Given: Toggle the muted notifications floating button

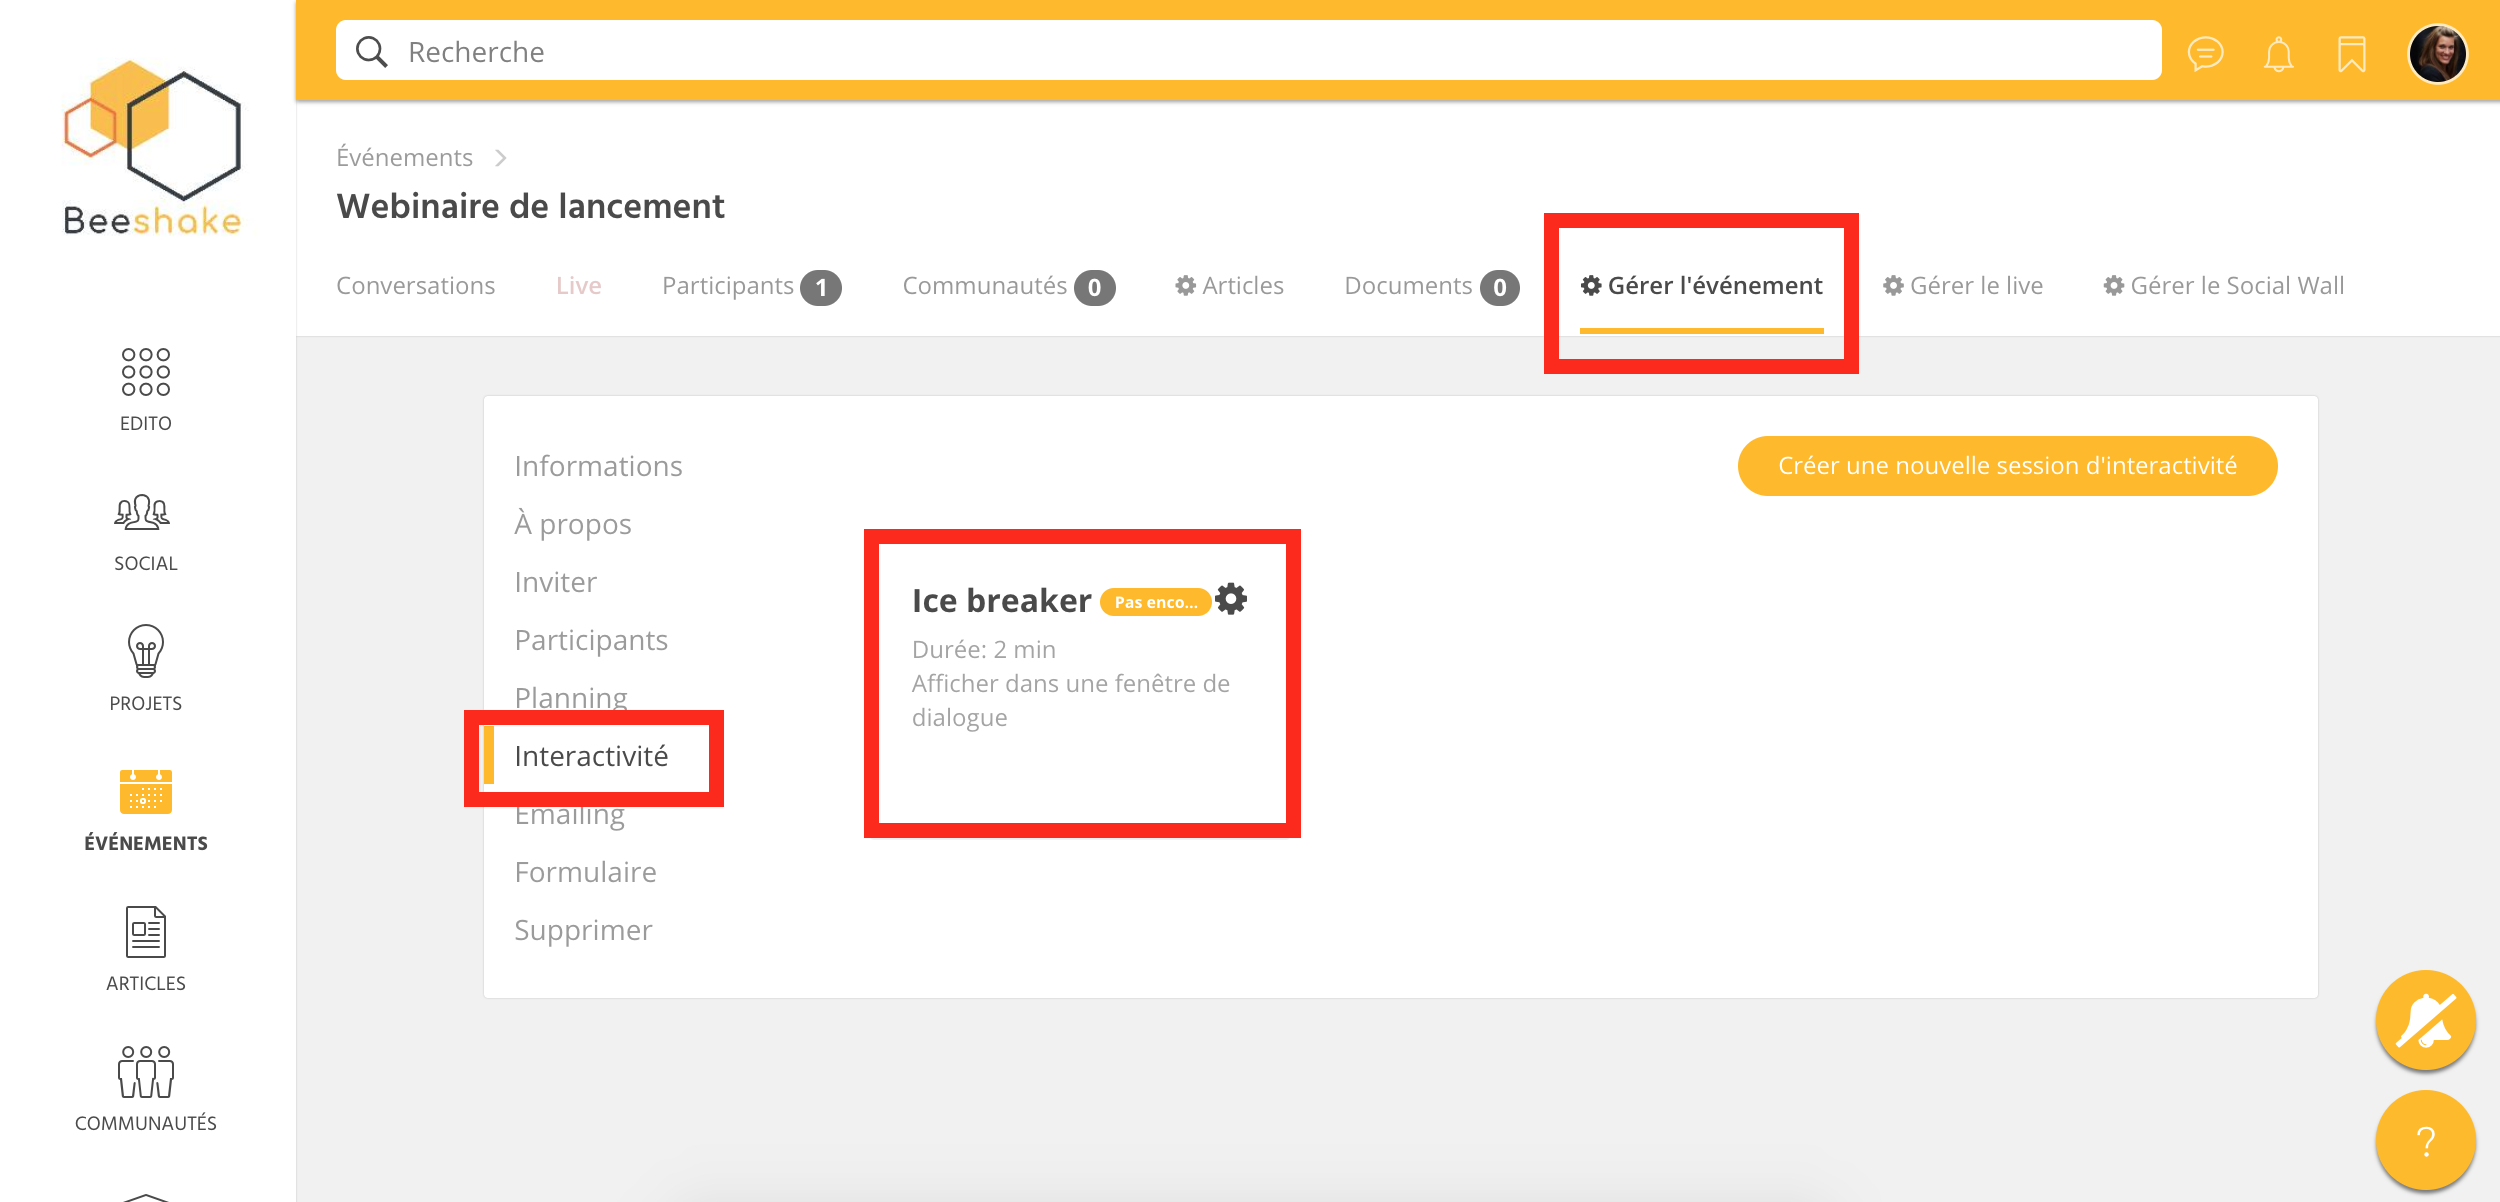Looking at the screenshot, I should [x=2425, y=1020].
